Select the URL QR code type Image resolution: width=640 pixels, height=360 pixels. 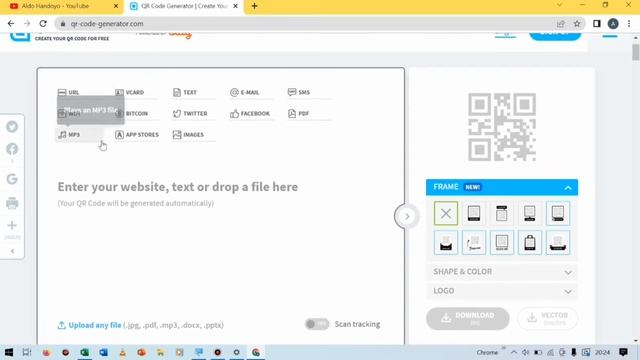(x=69, y=92)
